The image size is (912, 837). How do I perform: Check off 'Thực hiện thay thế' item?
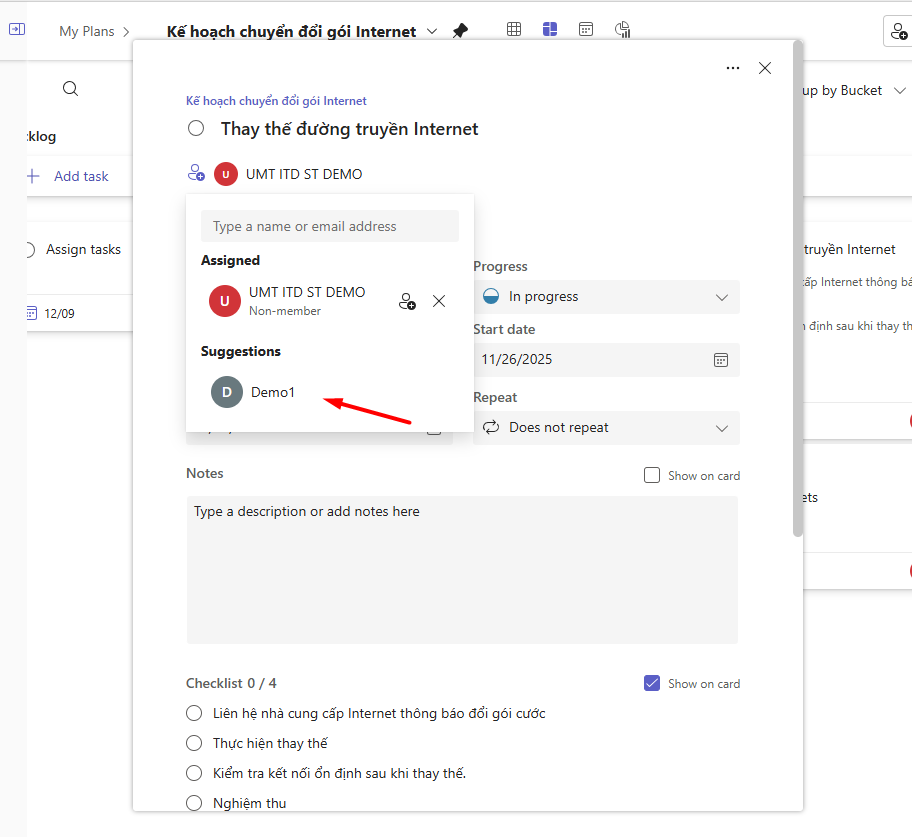pos(194,743)
